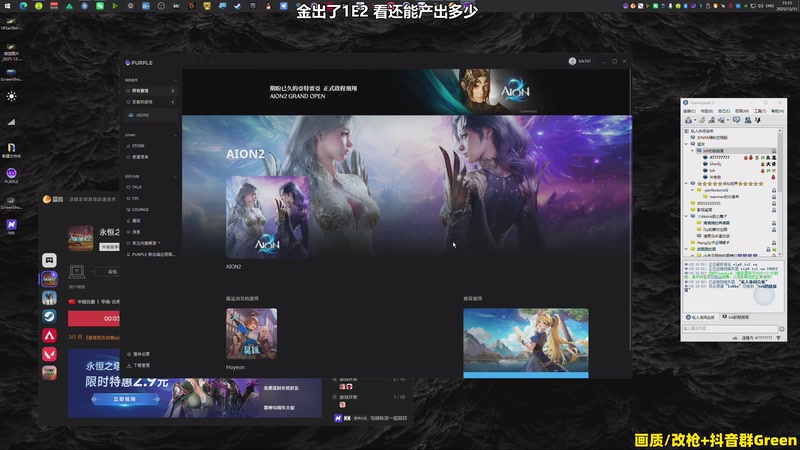The width and height of the screenshot is (800, 450).
Task: Open the Hoyeon recently viewed game thumbnail
Action: click(x=252, y=333)
